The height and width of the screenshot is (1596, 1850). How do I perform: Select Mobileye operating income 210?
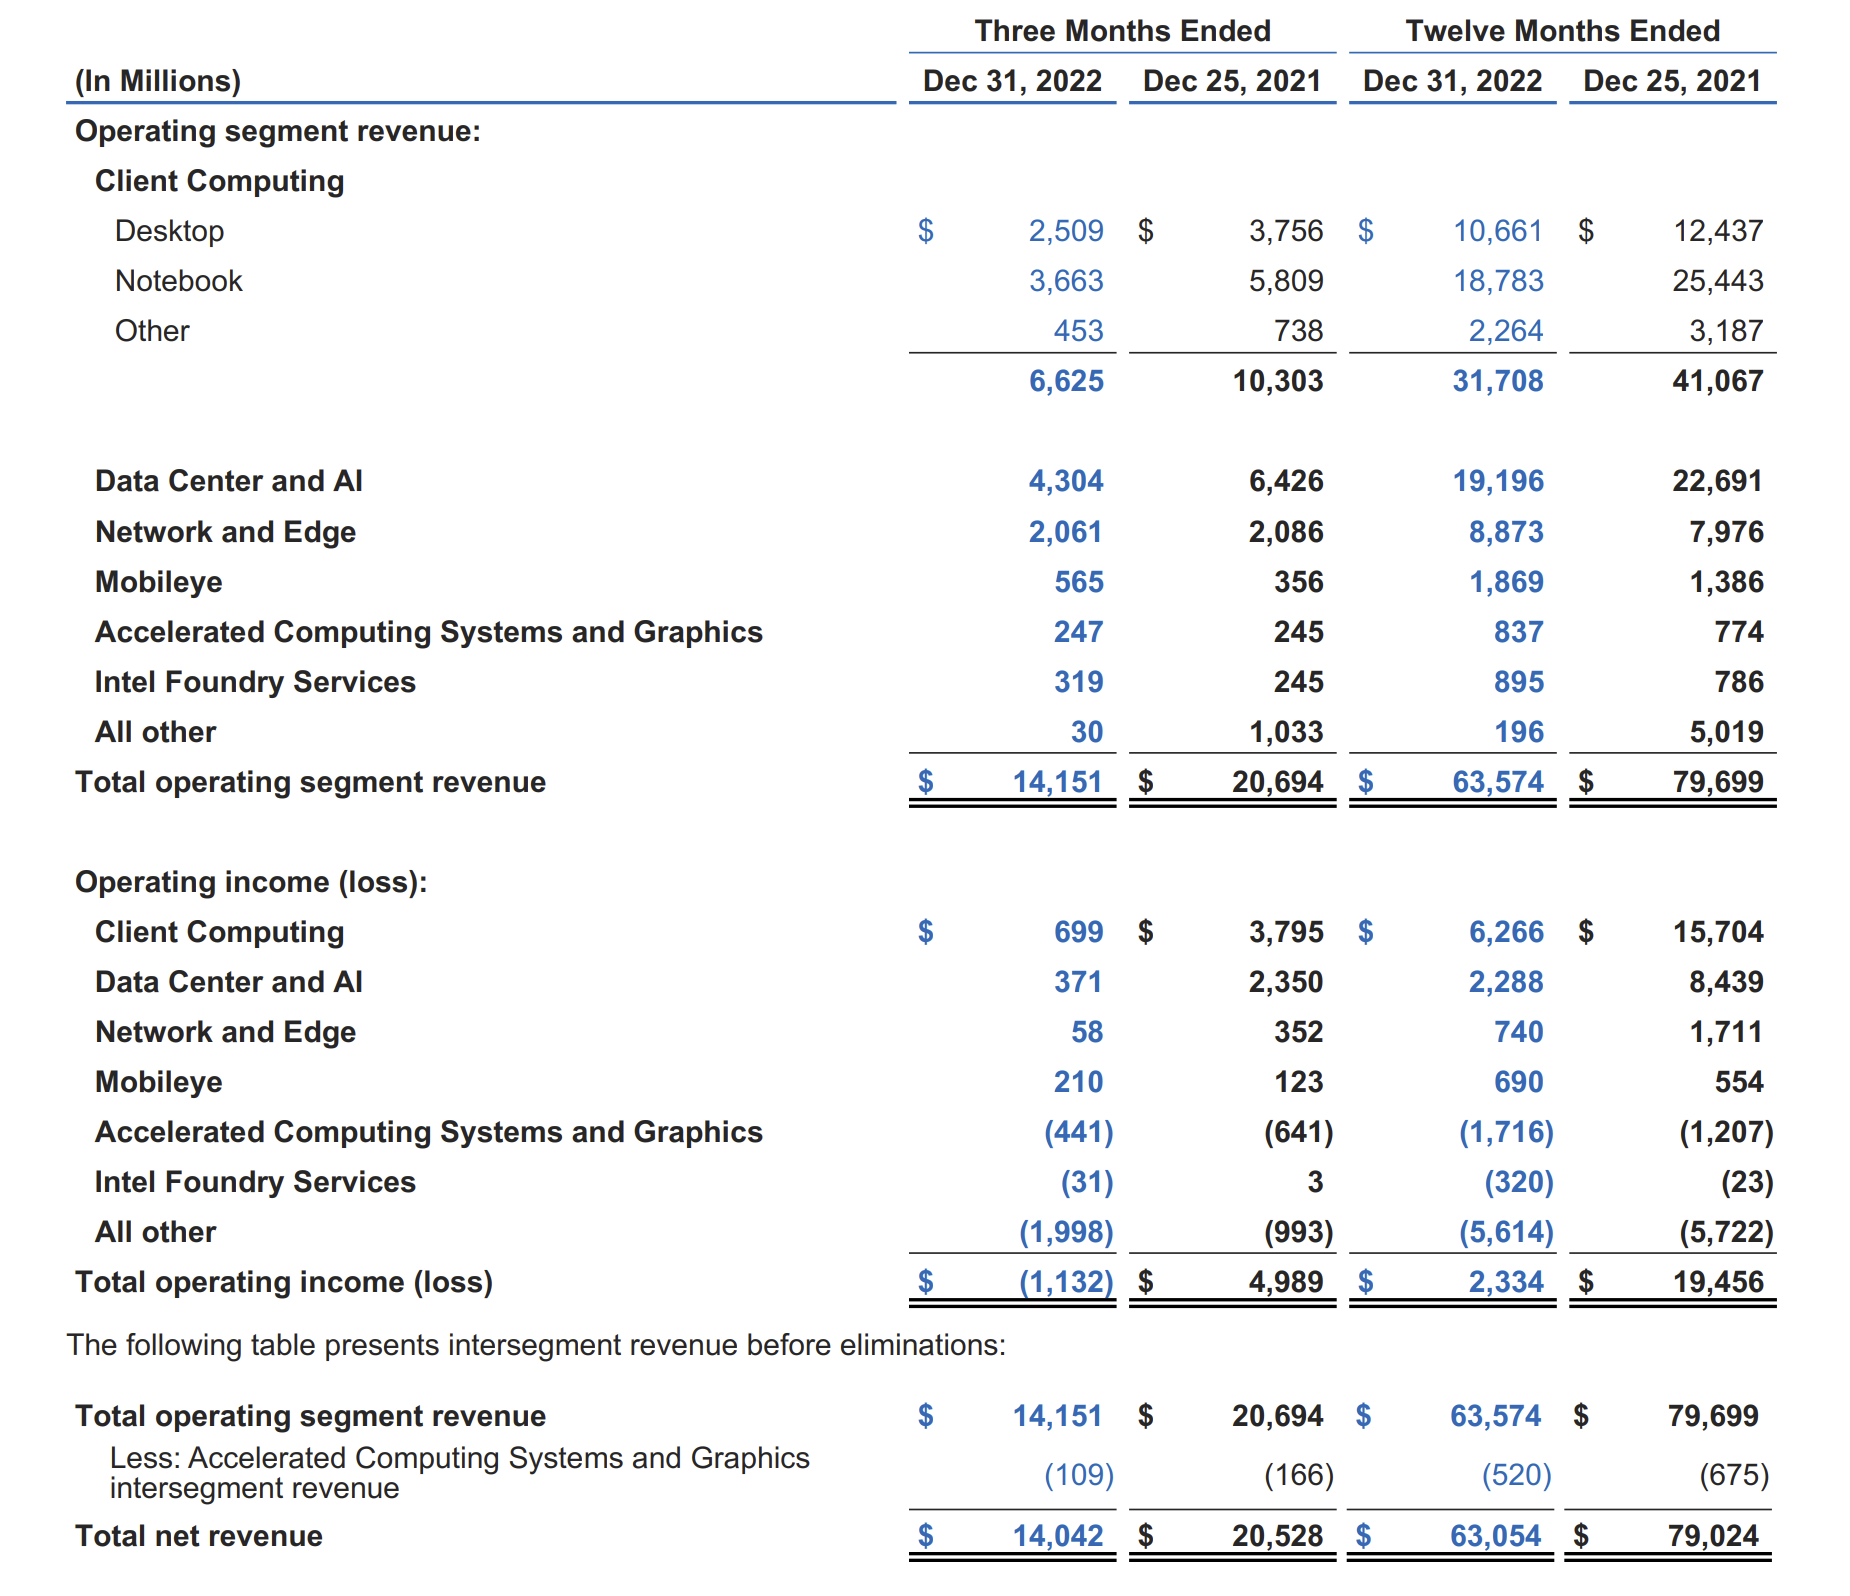pyautogui.click(x=1078, y=1082)
